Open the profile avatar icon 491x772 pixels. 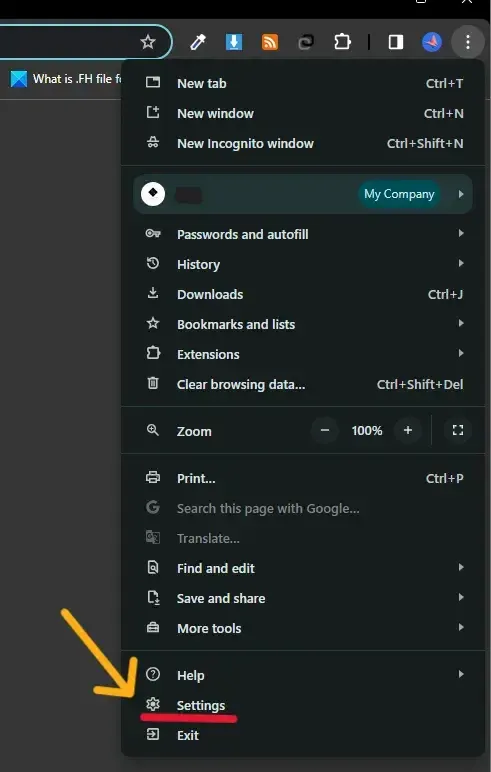431,42
